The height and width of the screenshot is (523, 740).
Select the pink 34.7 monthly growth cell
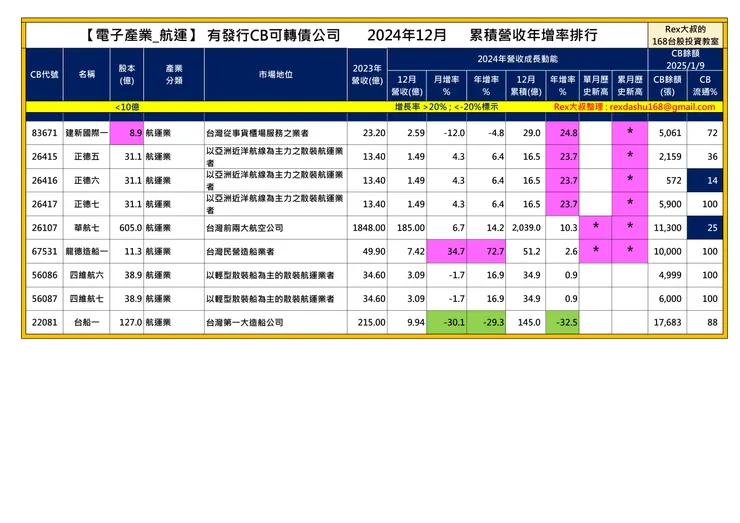(x=446, y=251)
